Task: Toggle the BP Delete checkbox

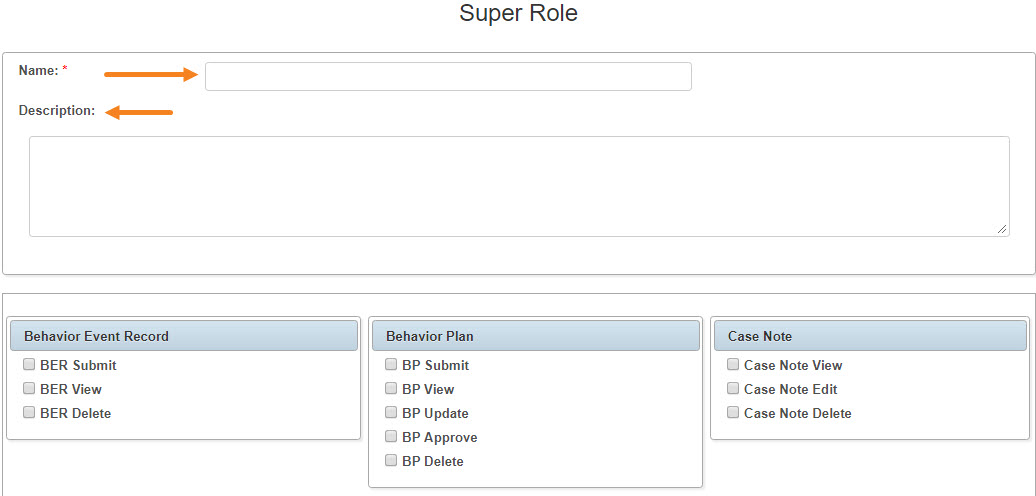Action: pos(391,461)
